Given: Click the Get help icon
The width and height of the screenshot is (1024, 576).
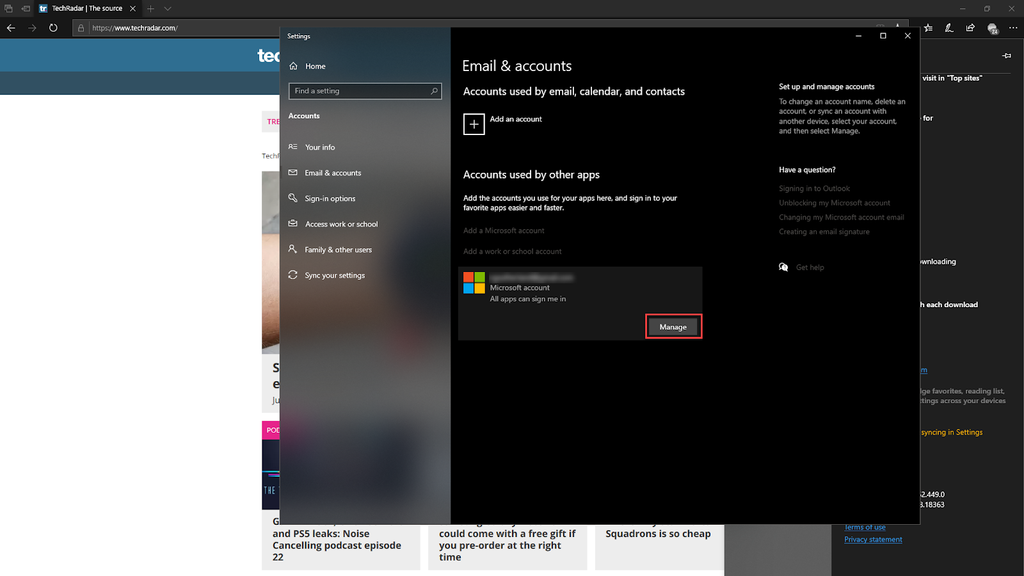Looking at the screenshot, I should pyautogui.click(x=784, y=267).
